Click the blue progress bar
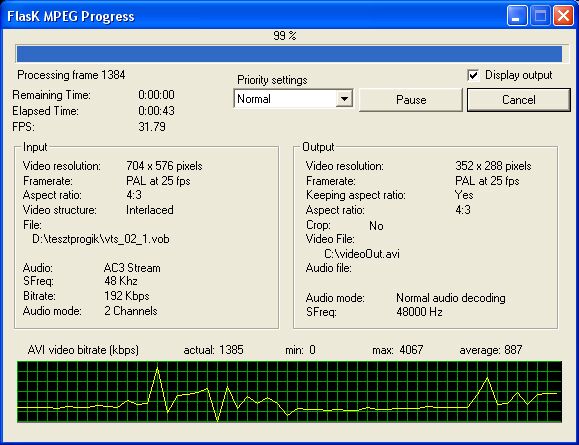Viewport: 579px width, 445px height. click(289, 54)
